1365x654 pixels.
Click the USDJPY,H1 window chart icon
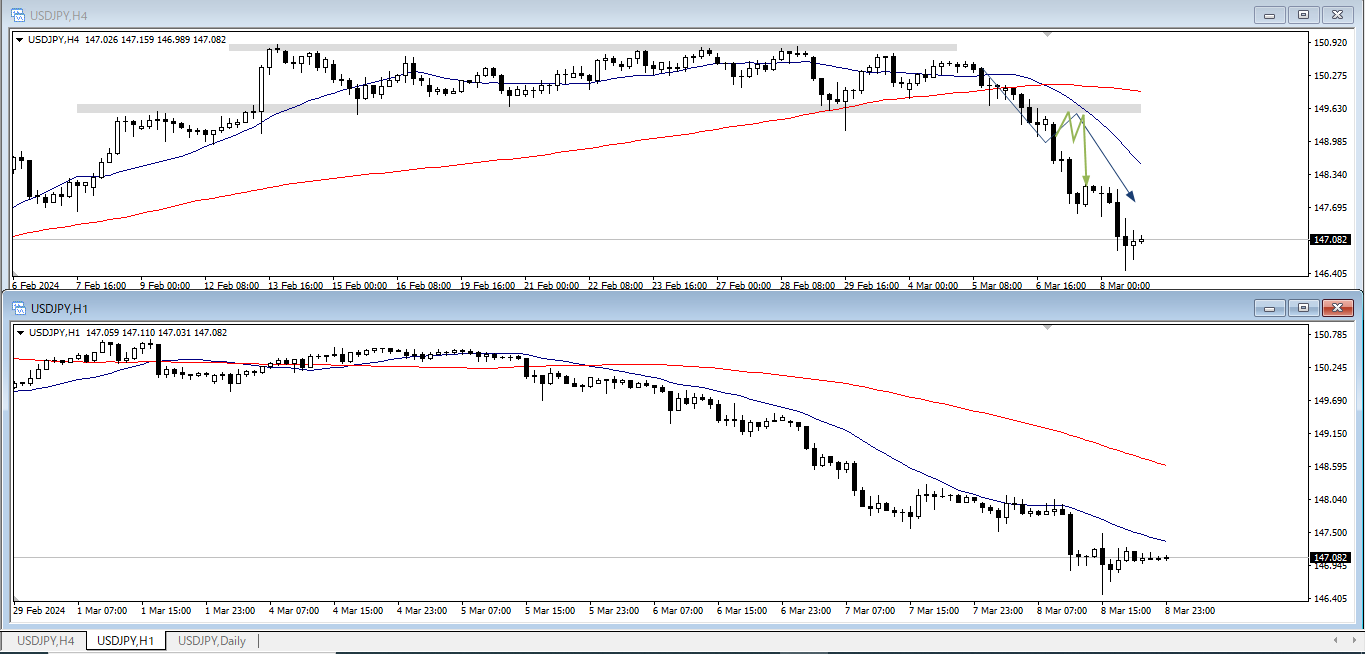[x=18, y=307]
